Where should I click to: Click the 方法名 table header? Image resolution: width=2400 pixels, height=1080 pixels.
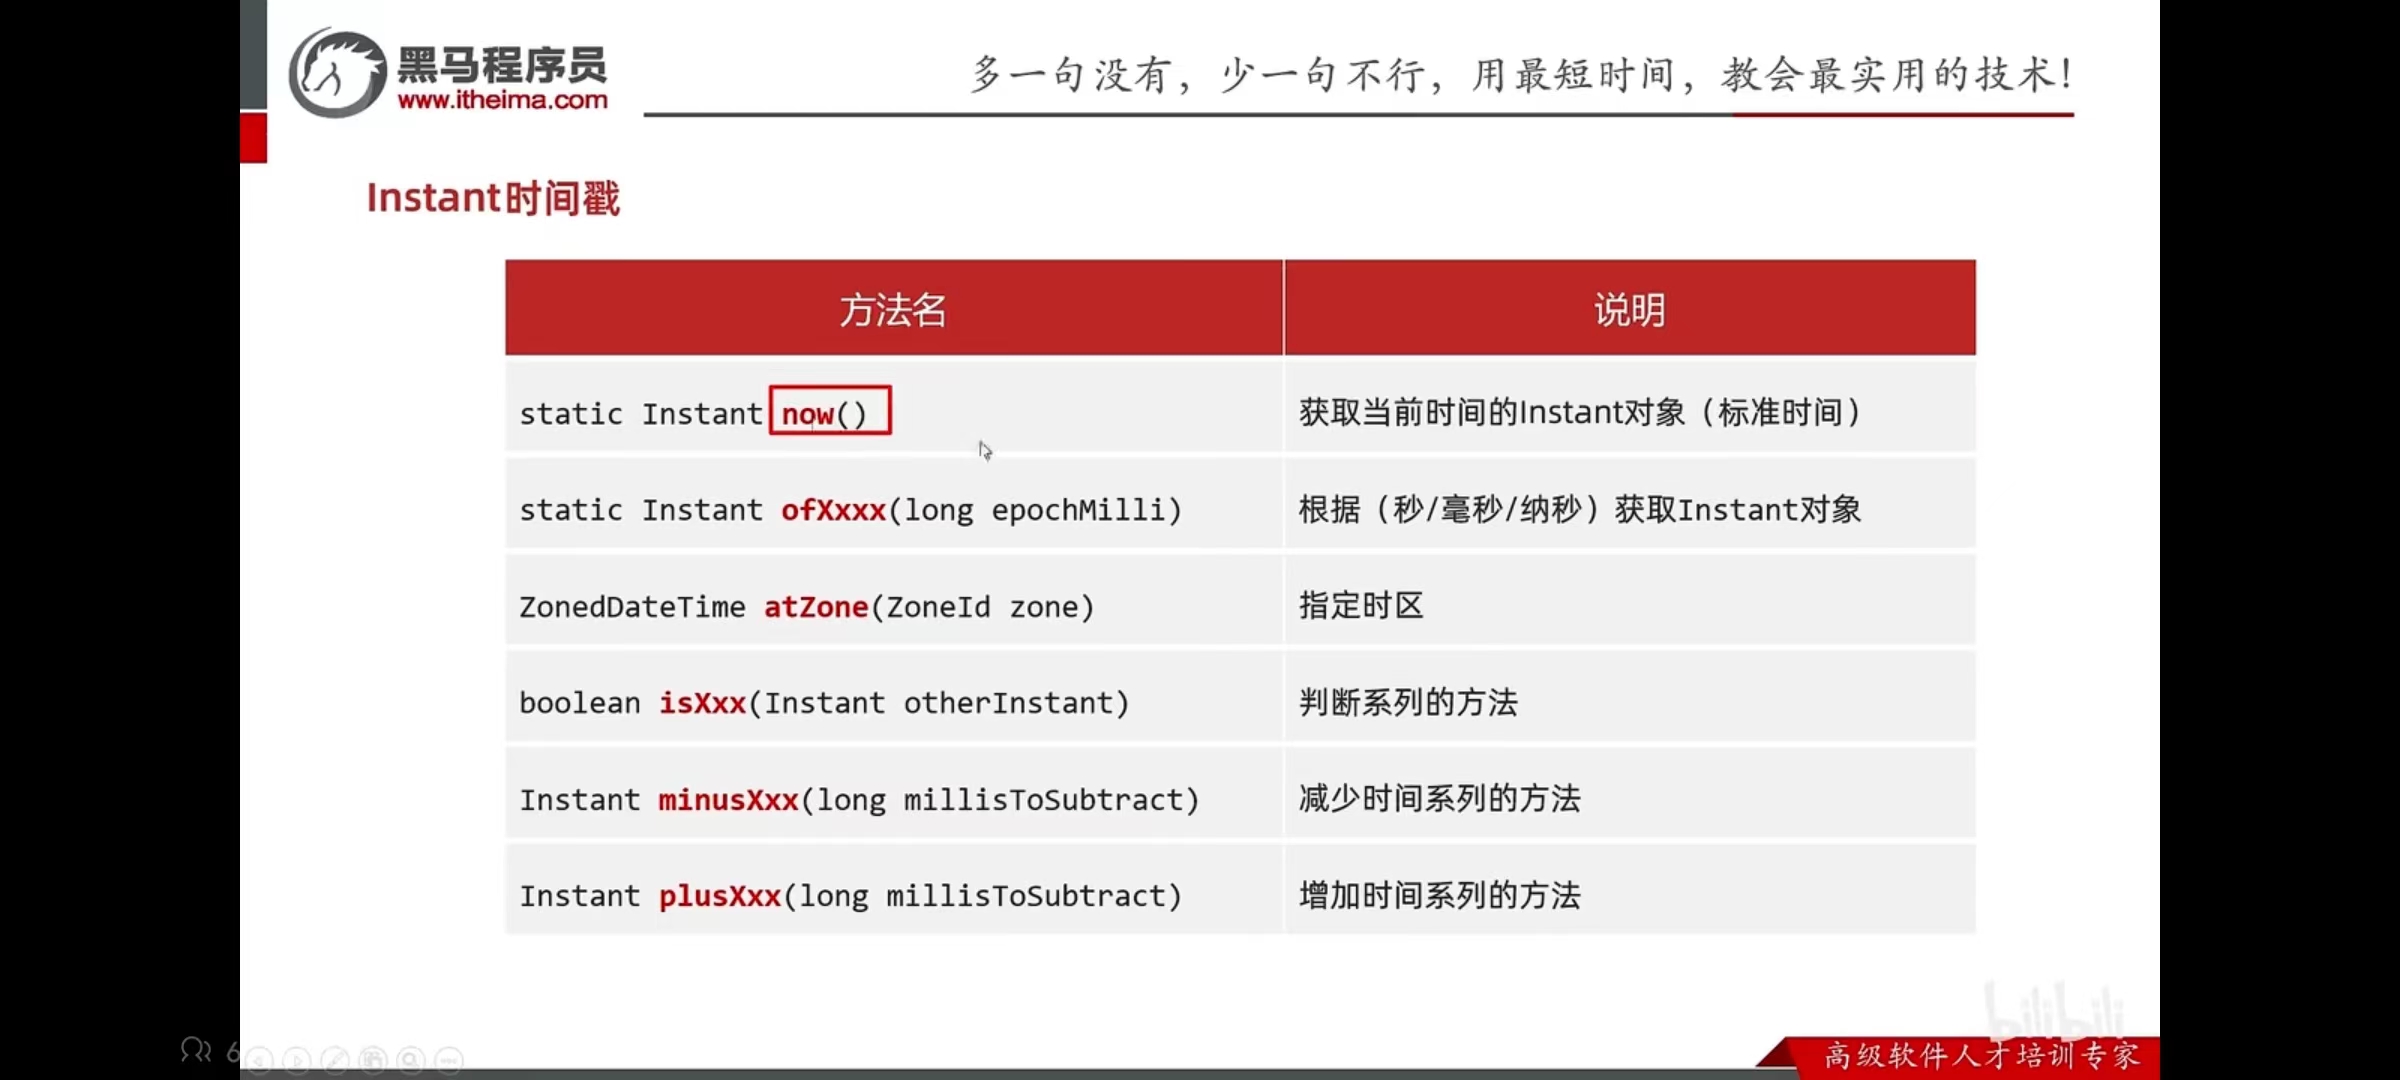click(x=893, y=309)
